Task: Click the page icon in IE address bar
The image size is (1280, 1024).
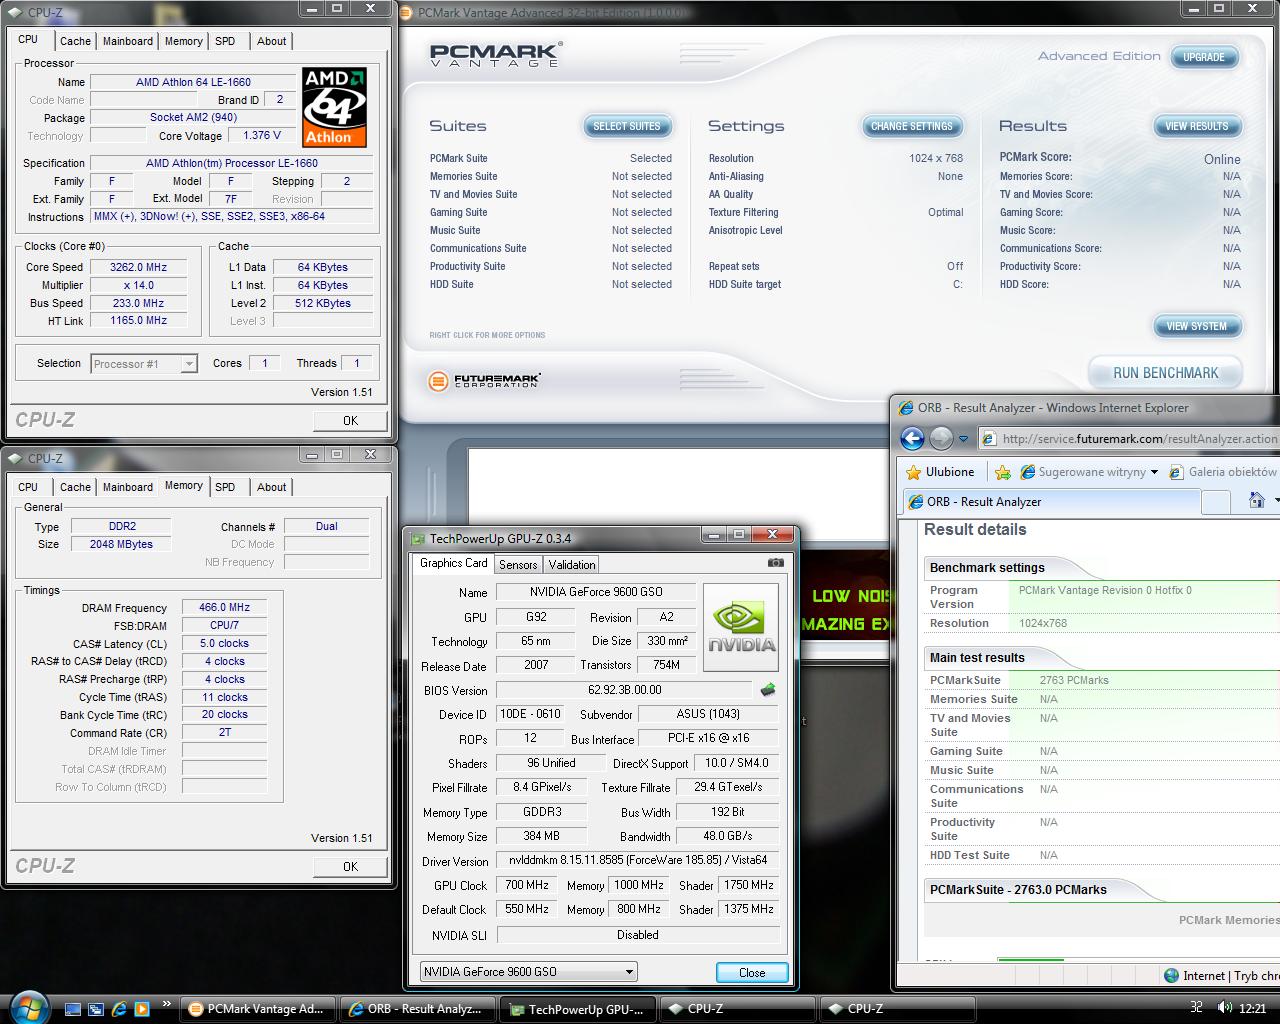Action: (x=989, y=439)
